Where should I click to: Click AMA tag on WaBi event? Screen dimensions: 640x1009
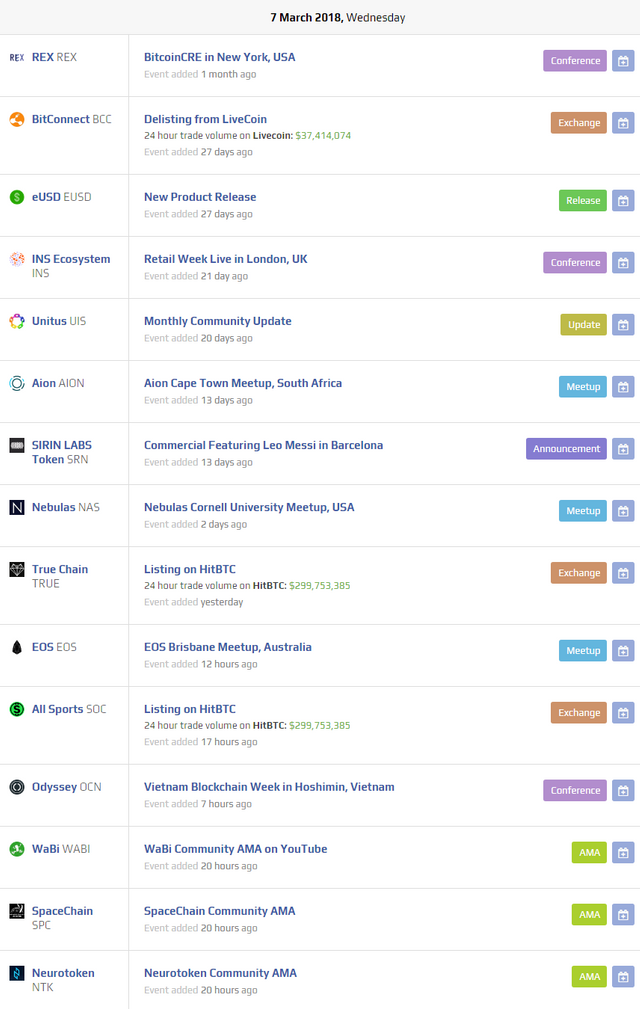coord(589,853)
